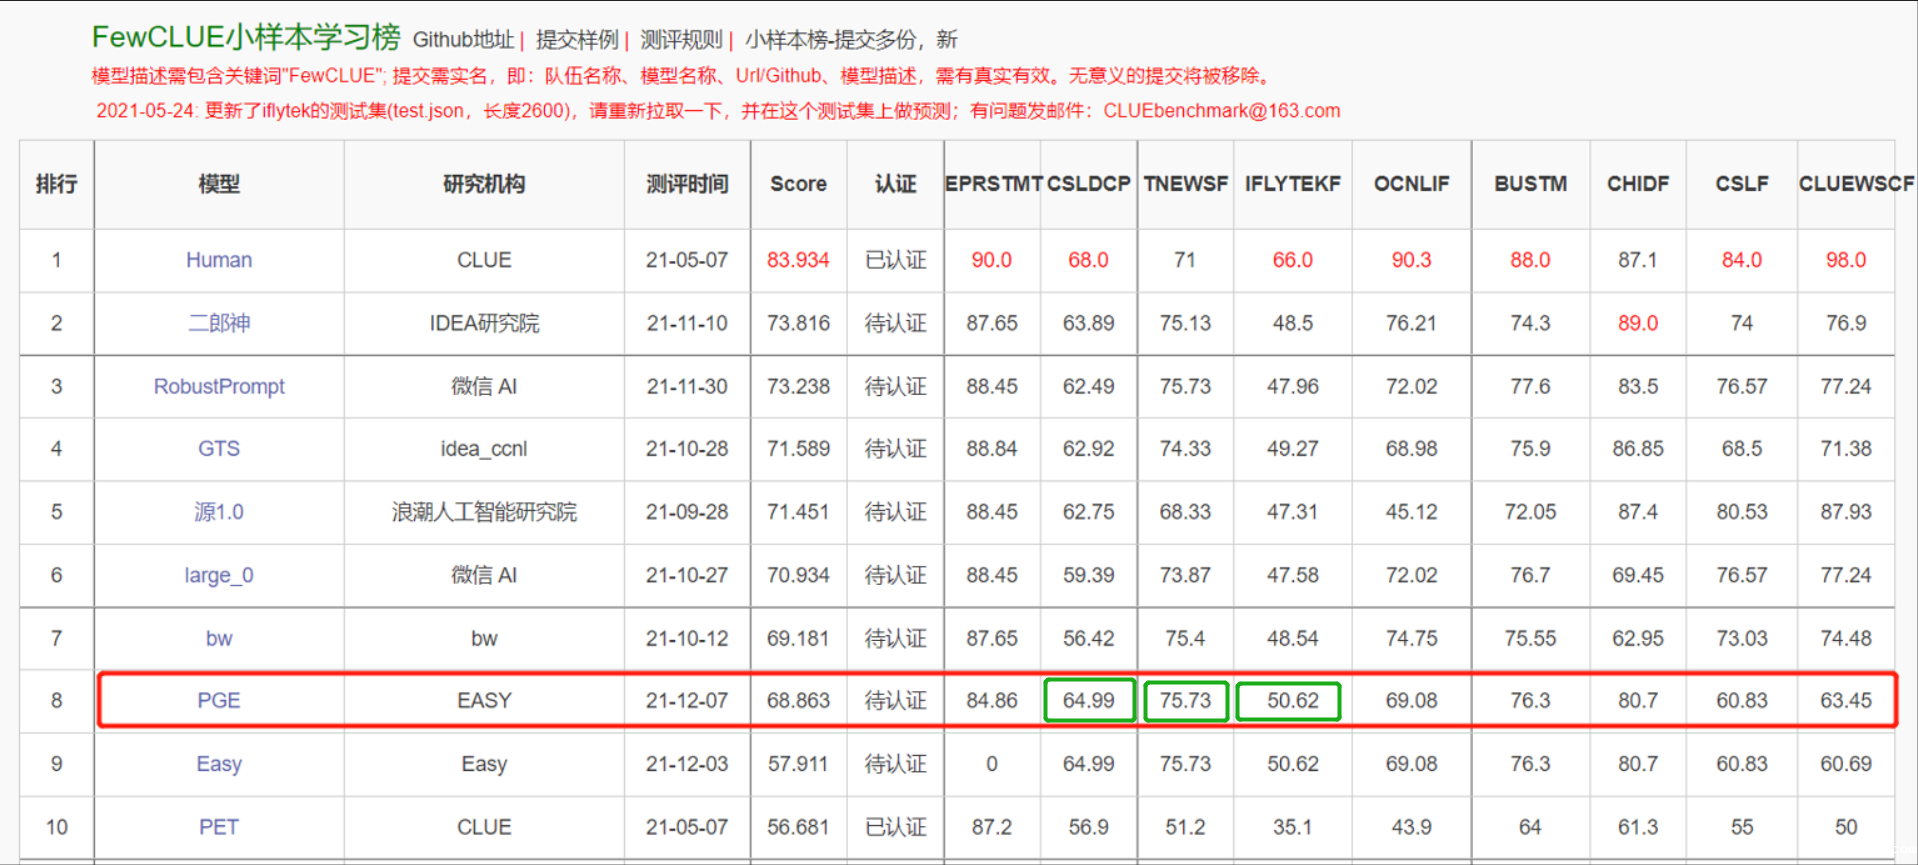The width and height of the screenshot is (1918, 865).
Task: Open the 源1.0 model link
Action: pyautogui.click(x=218, y=512)
